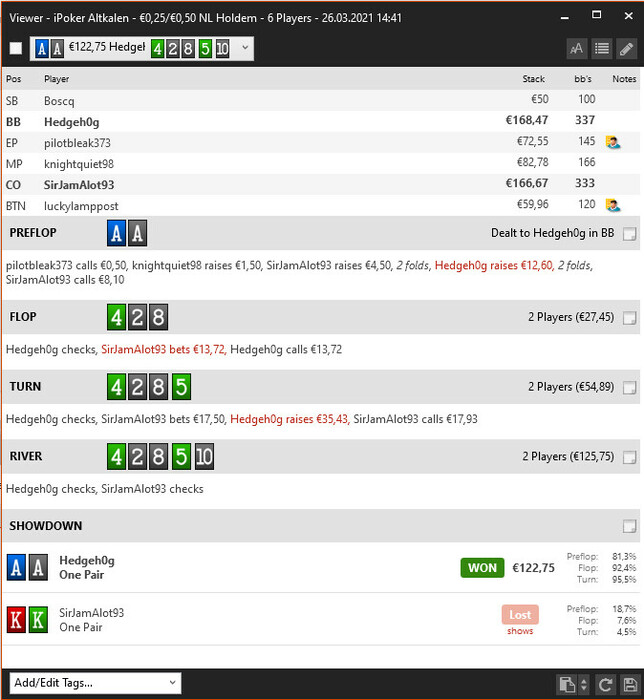
Task: Click the 'SirJamAlot93 bets €13,72' action text
Action: (x=163, y=350)
